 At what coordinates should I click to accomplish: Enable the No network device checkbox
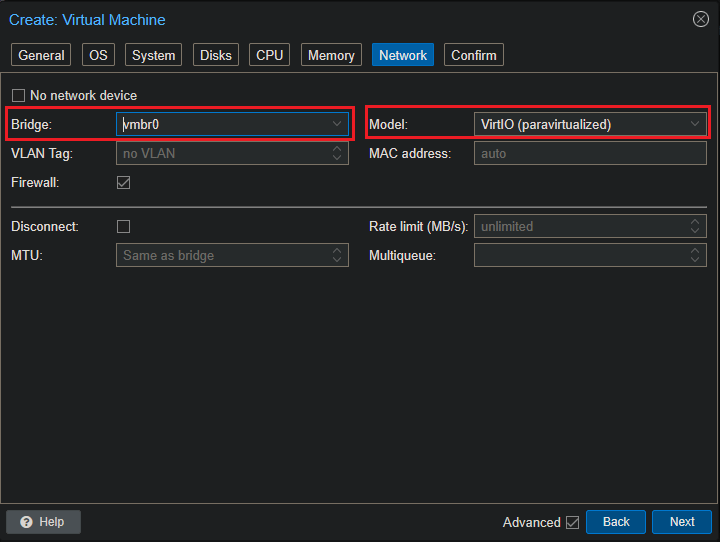point(18,96)
